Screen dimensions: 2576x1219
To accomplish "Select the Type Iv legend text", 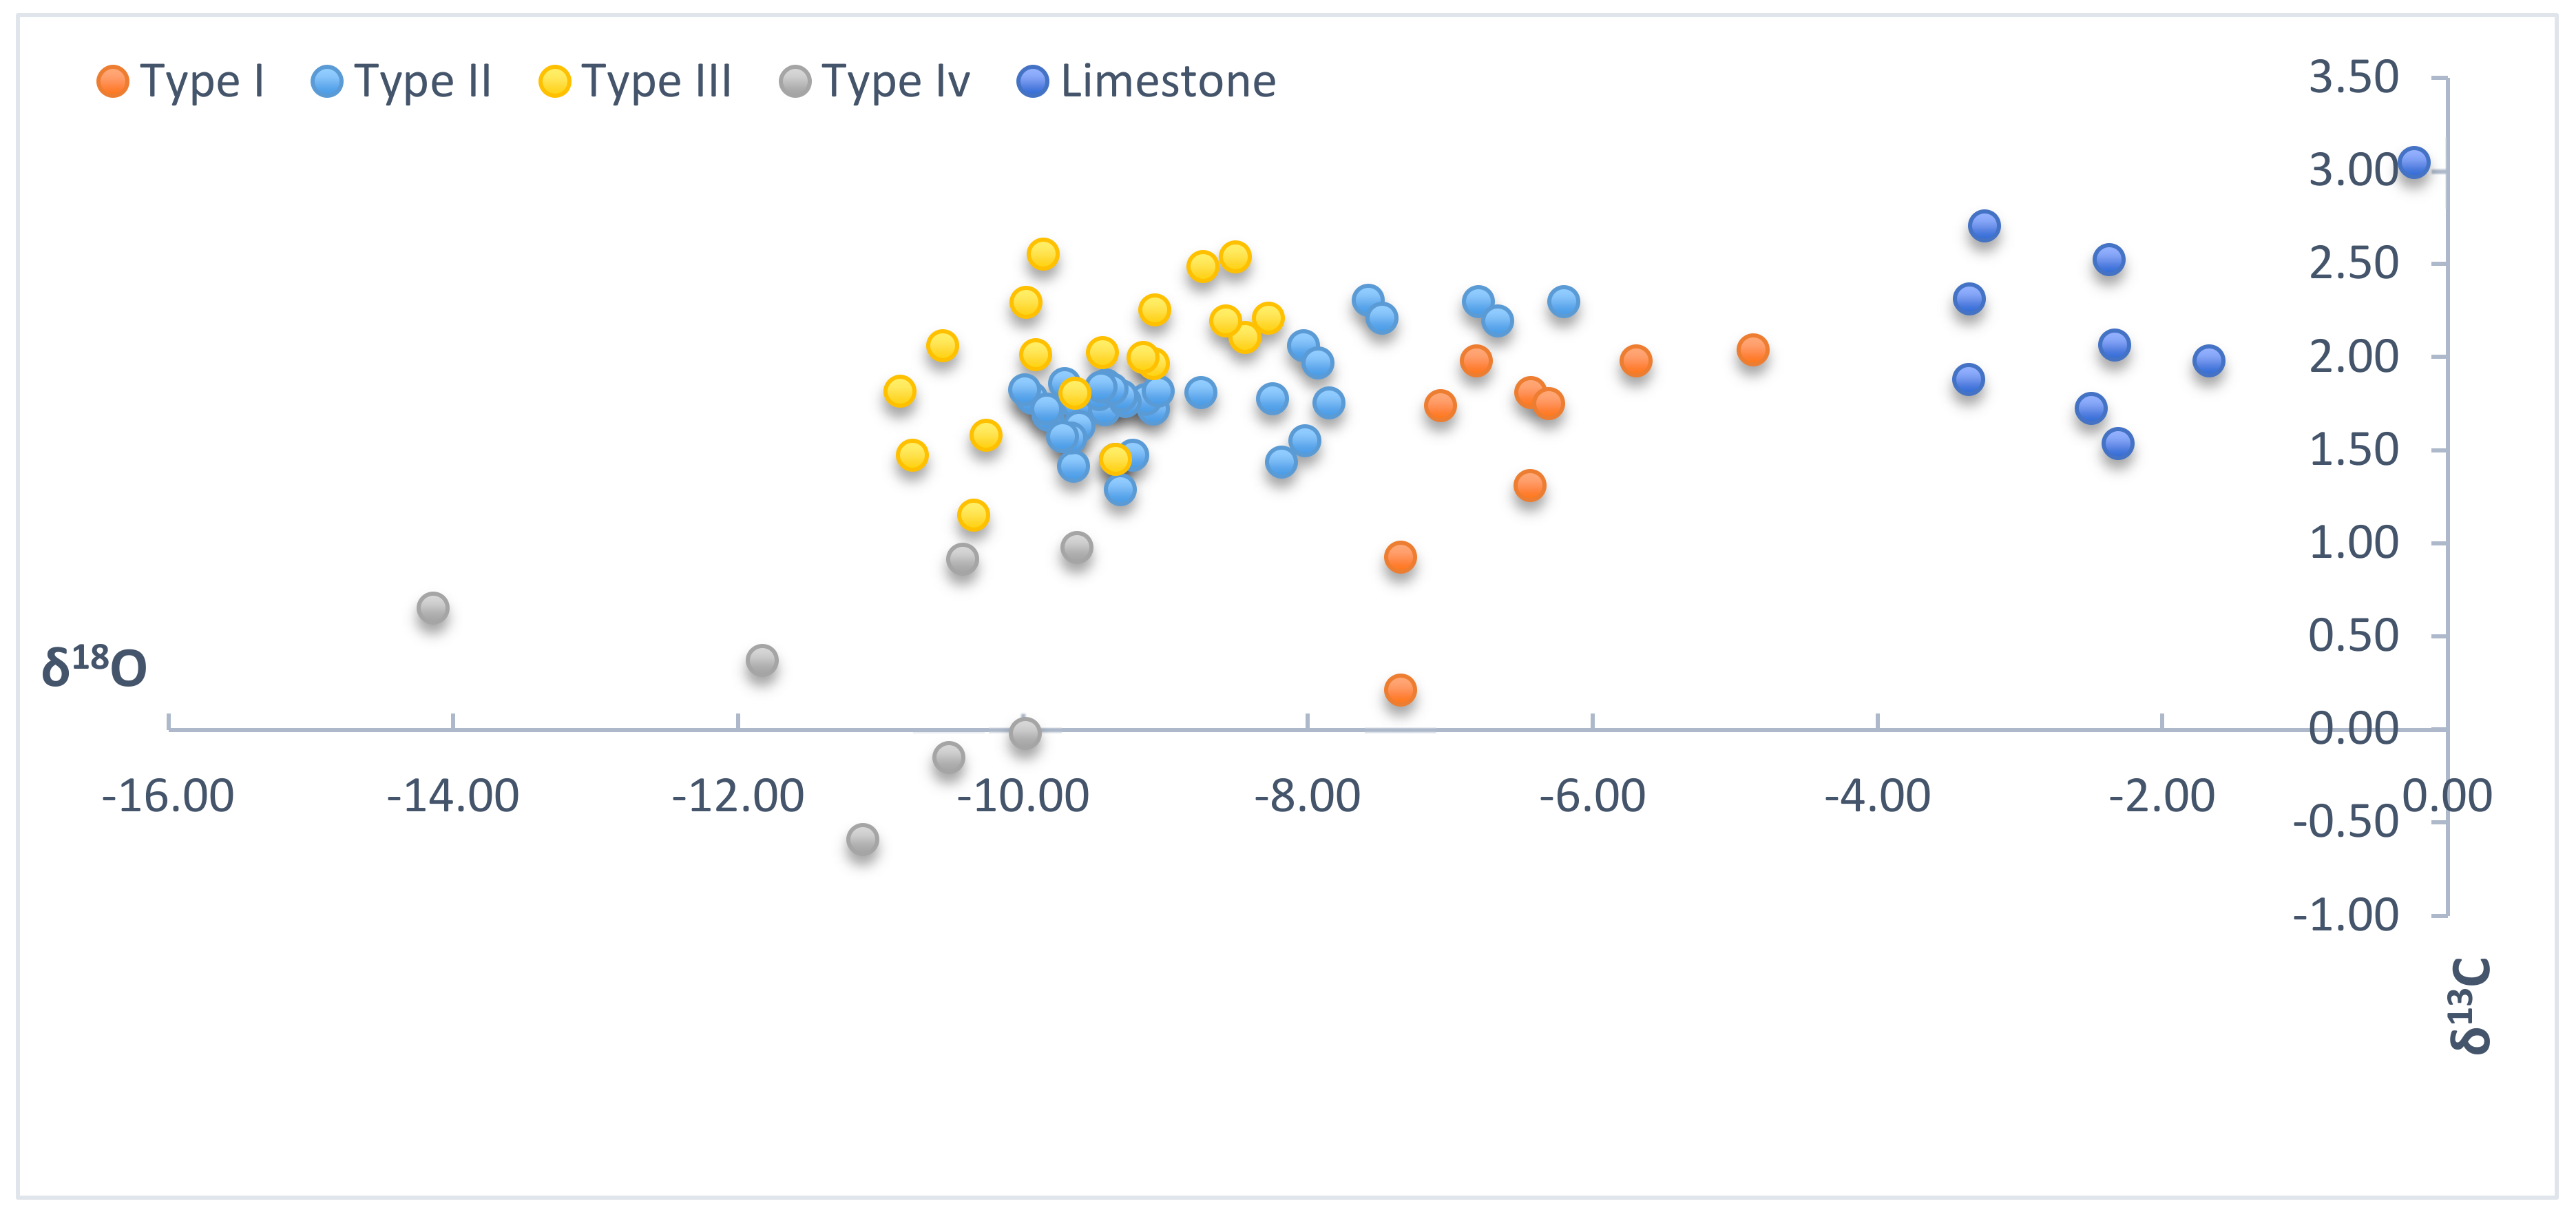I will point(896,81).
